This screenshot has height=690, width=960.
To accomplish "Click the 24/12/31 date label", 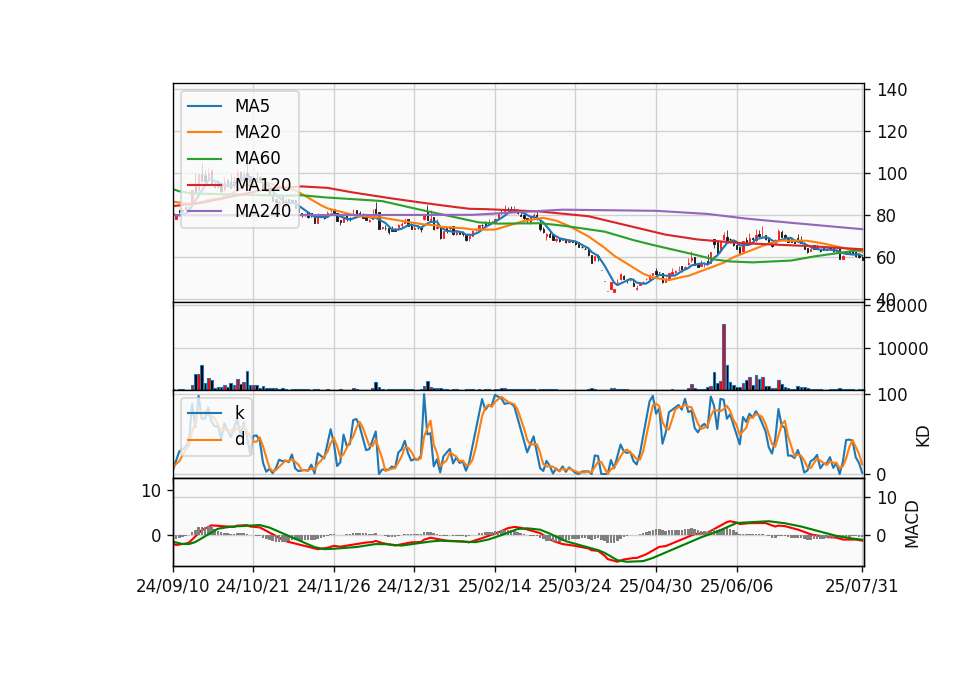I will 414,586.
